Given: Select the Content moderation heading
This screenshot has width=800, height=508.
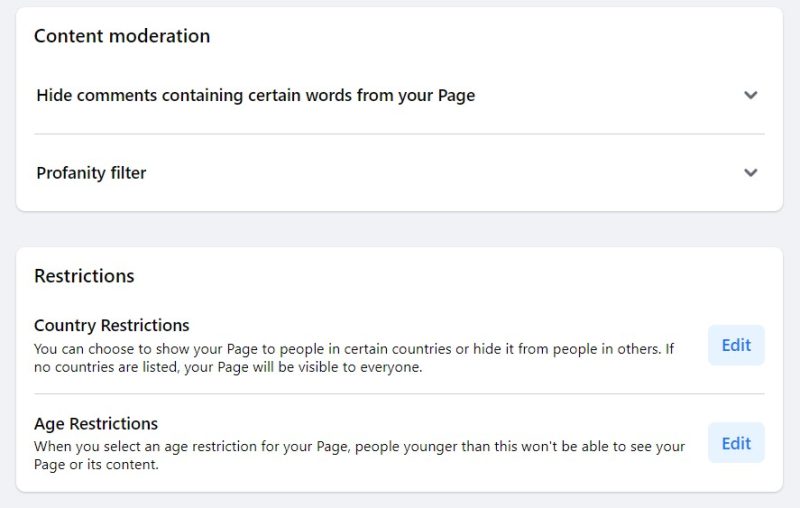Looking at the screenshot, I should (122, 36).
